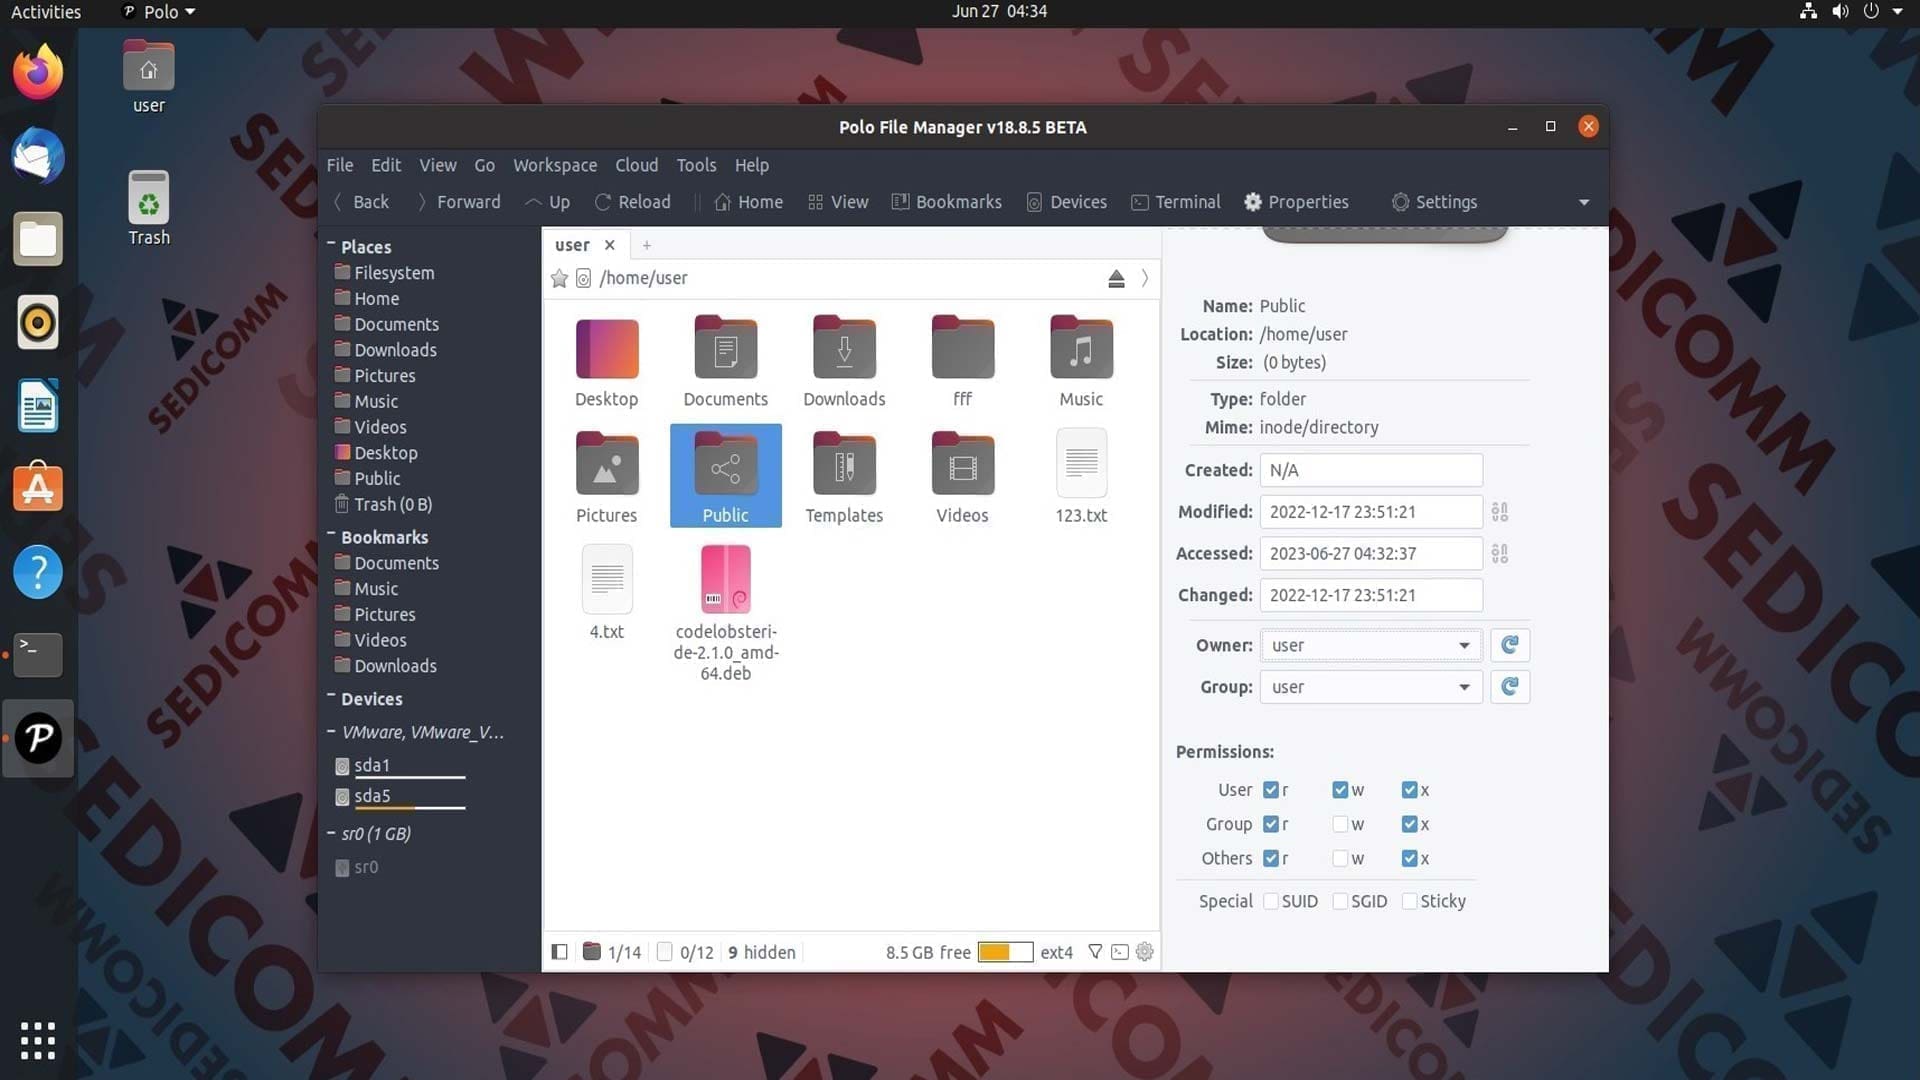
Task: Open the filter funnel icon in status bar
Action: click(1095, 952)
